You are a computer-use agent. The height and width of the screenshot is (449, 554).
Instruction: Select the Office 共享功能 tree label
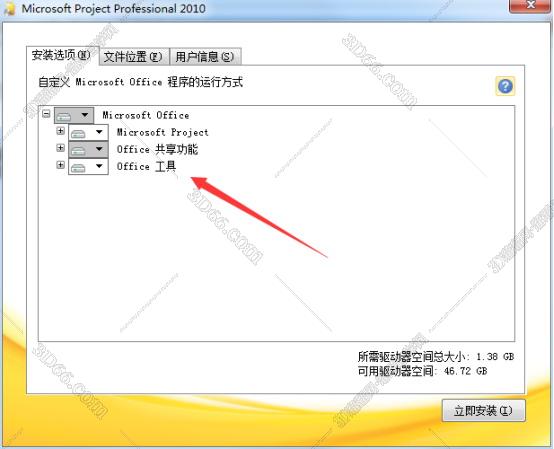(157, 149)
